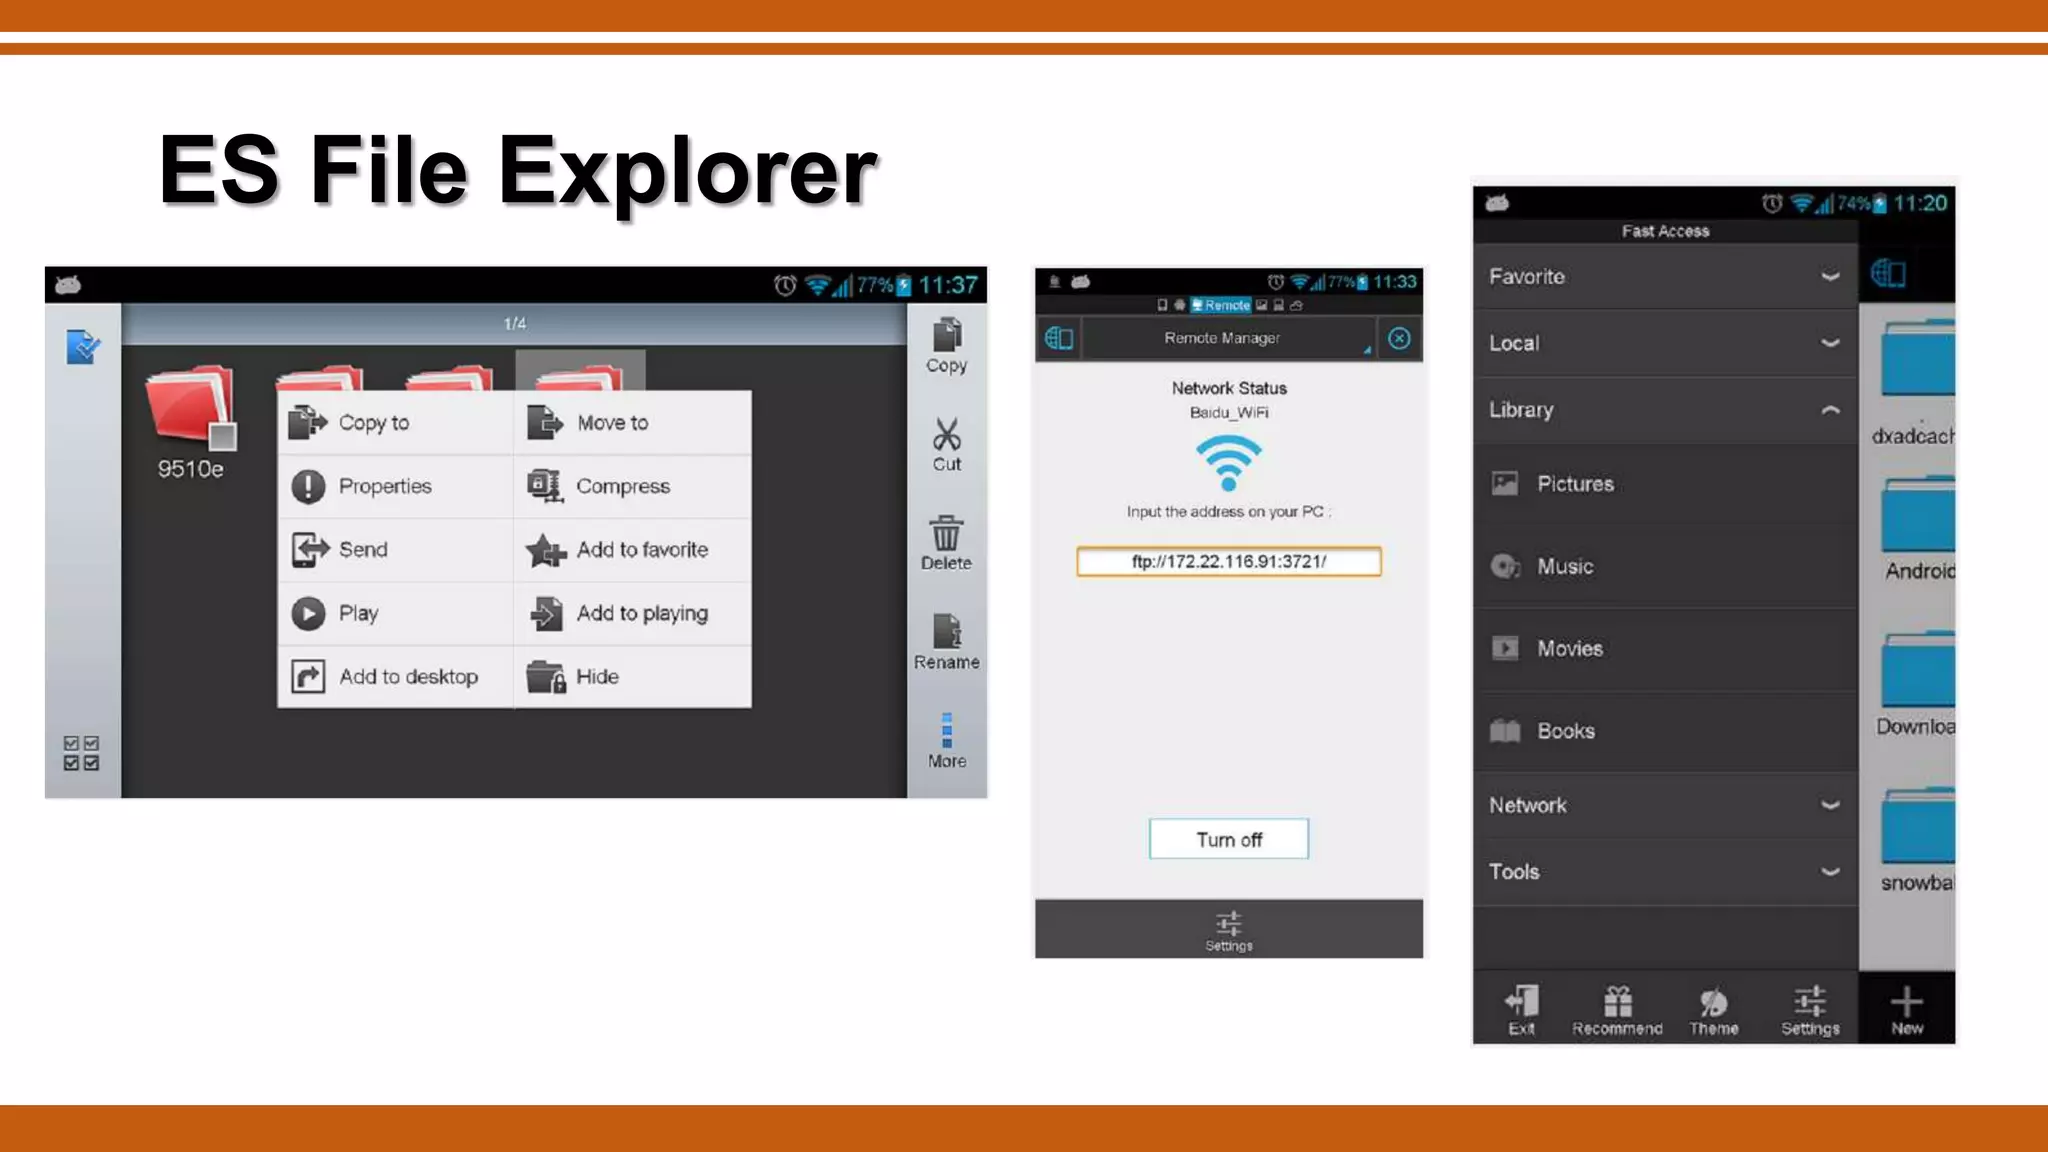2048x1152 pixels.
Task: Tap the WiFi icon in 11:33 status bar
Action: (1300, 282)
